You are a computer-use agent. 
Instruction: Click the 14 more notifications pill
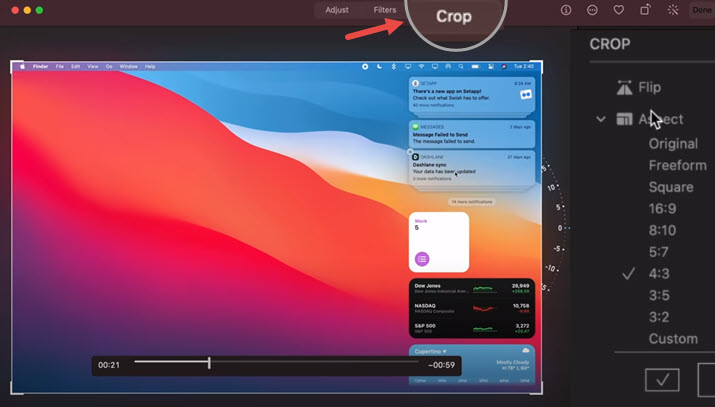pyautogui.click(x=471, y=201)
